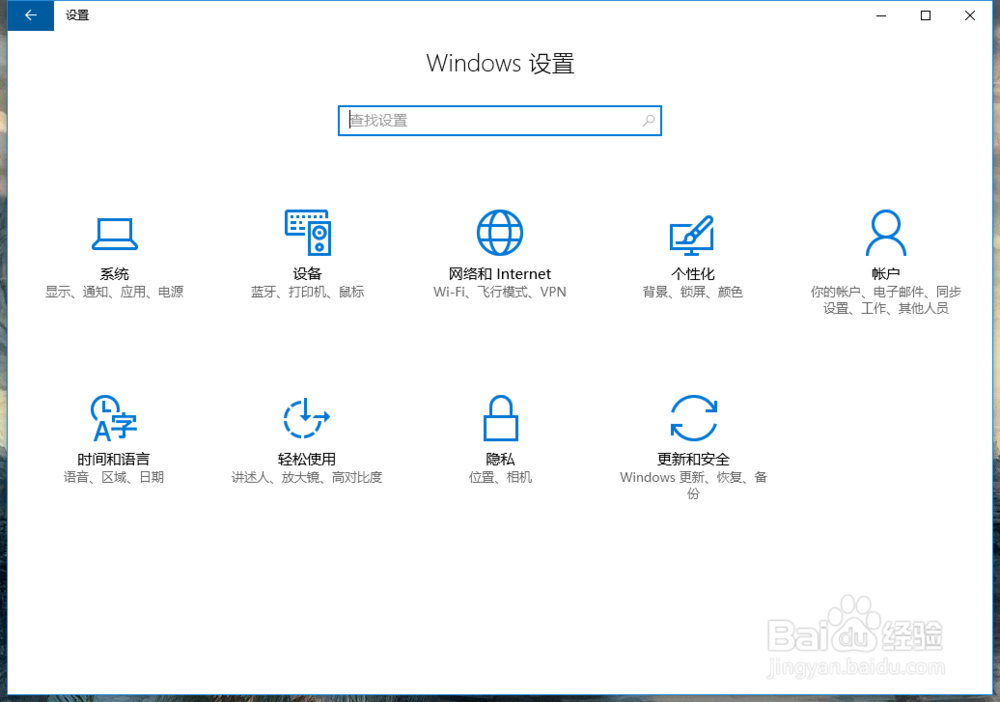Close the 设置 window

[x=970, y=15]
